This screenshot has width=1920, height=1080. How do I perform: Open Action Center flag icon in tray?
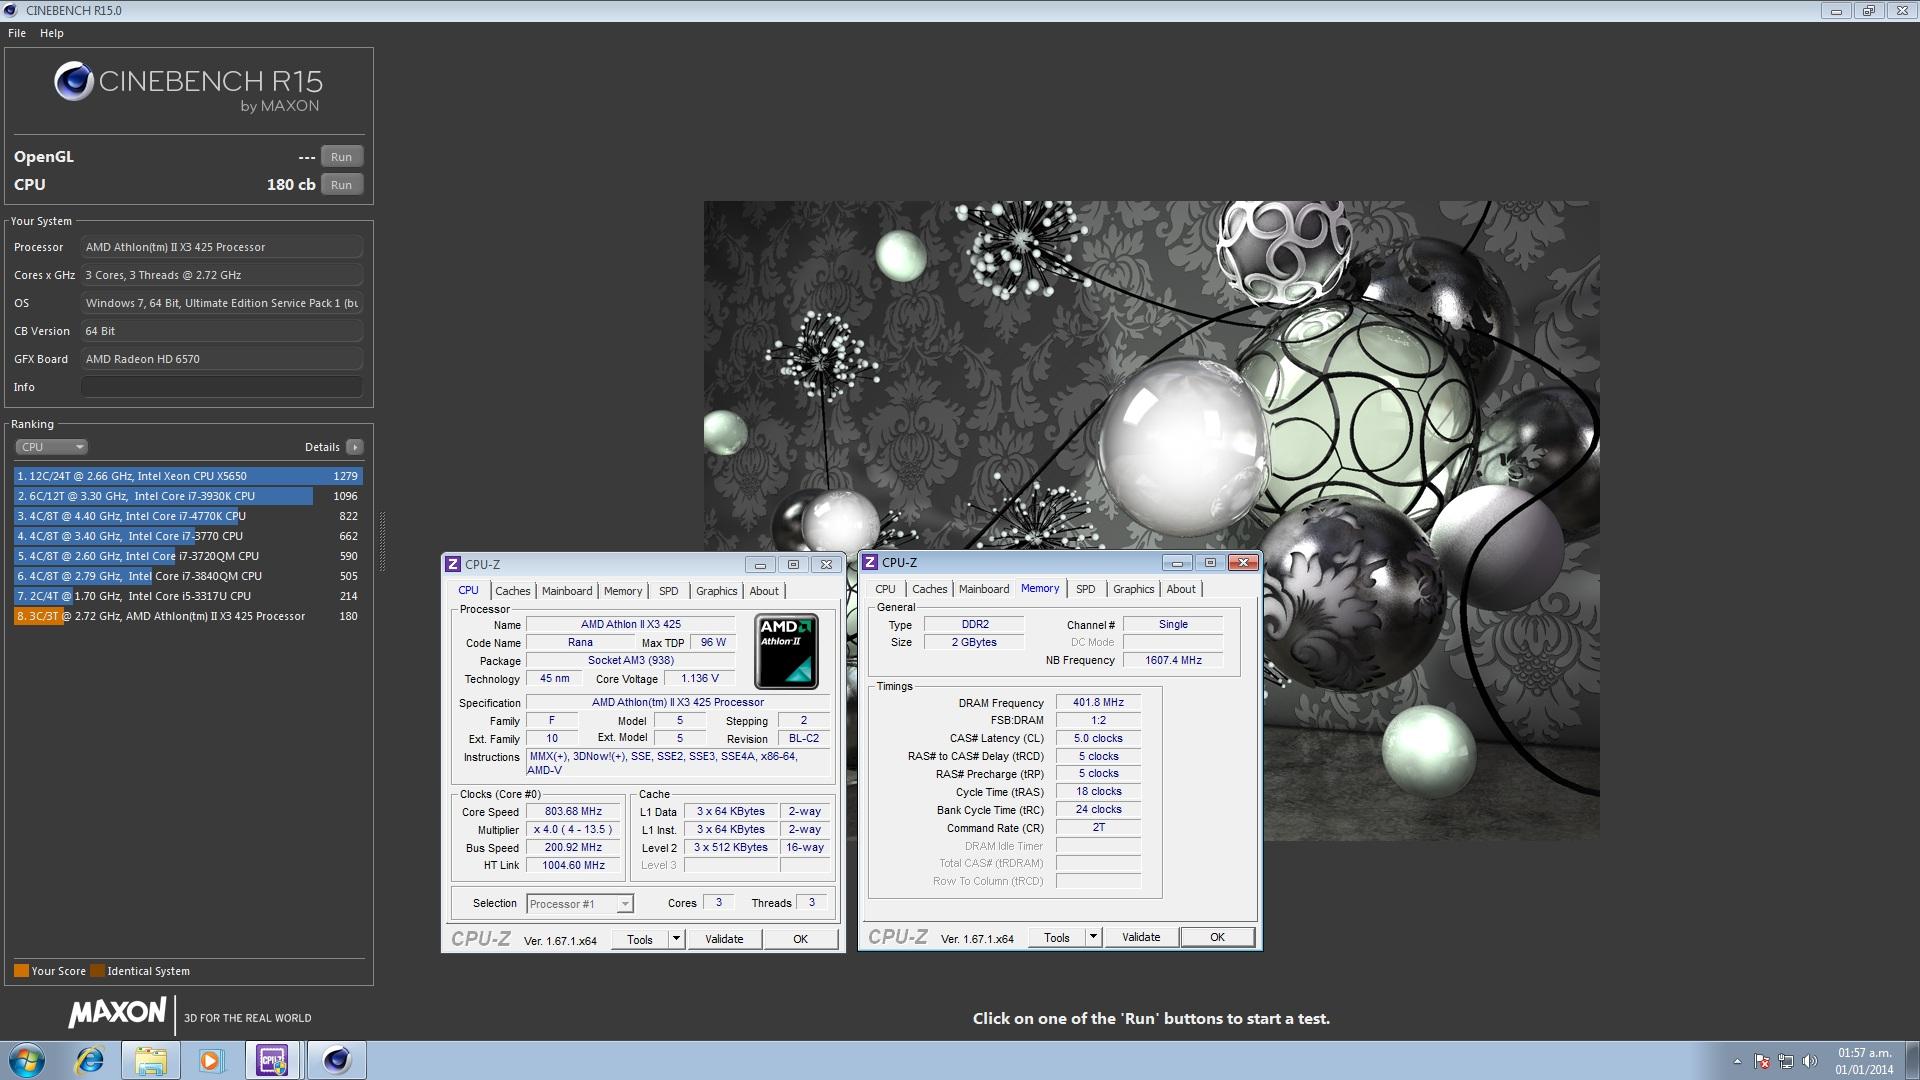click(x=1762, y=1061)
